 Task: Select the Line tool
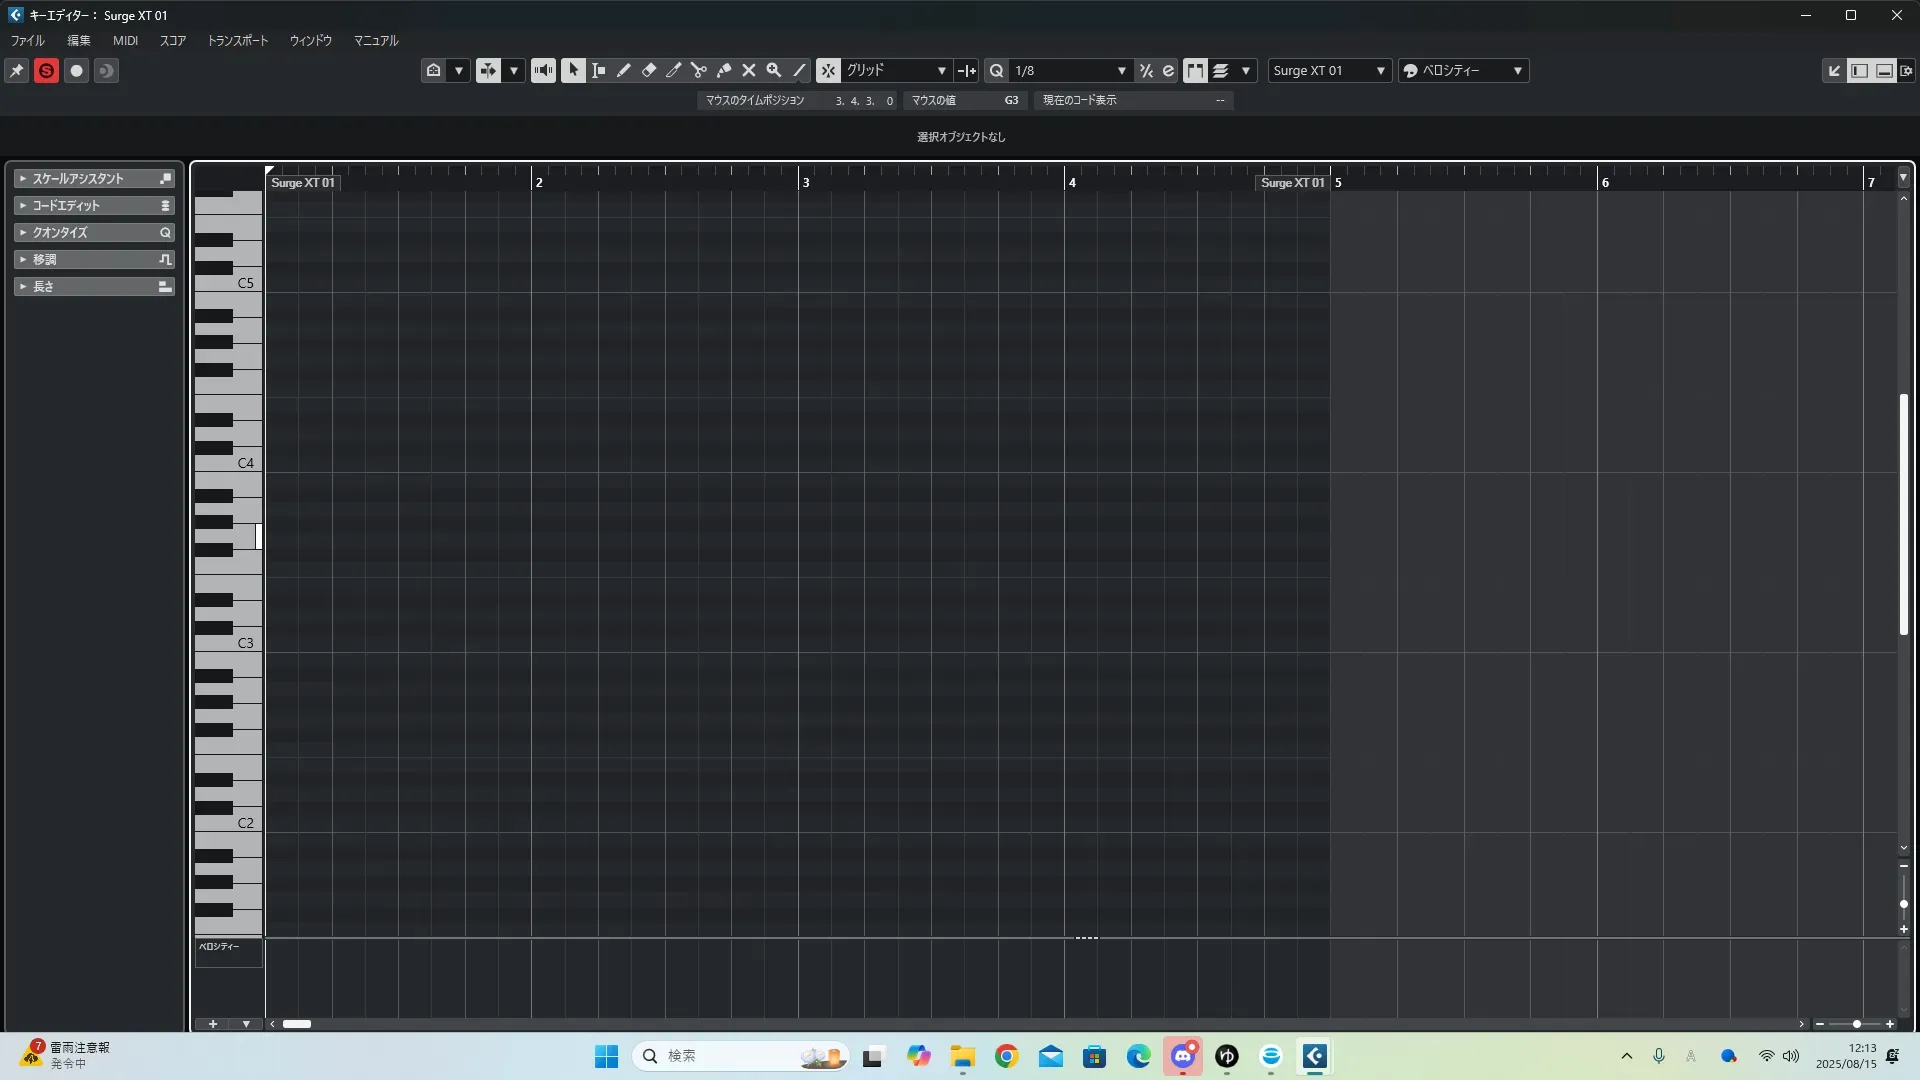click(799, 70)
